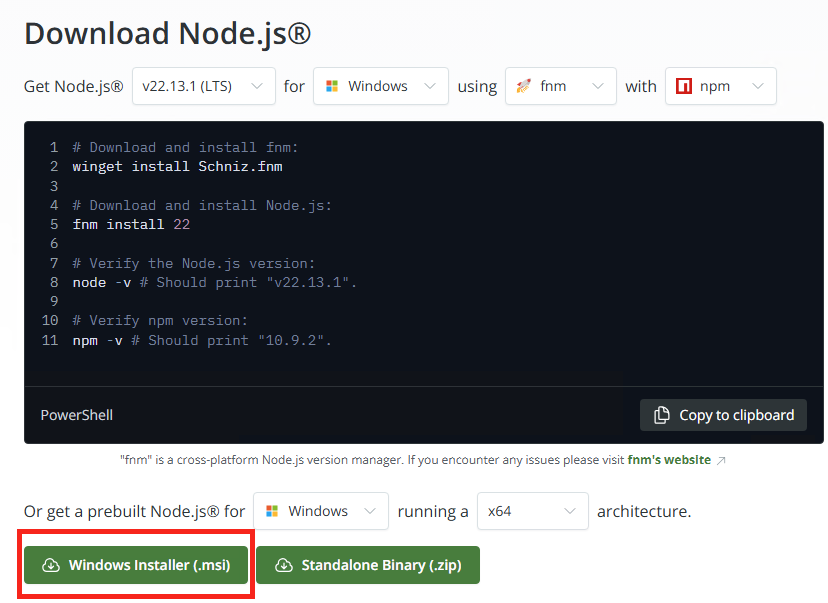Open the fnm version manager dropdown
The height and width of the screenshot is (603, 828).
point(561,86)
